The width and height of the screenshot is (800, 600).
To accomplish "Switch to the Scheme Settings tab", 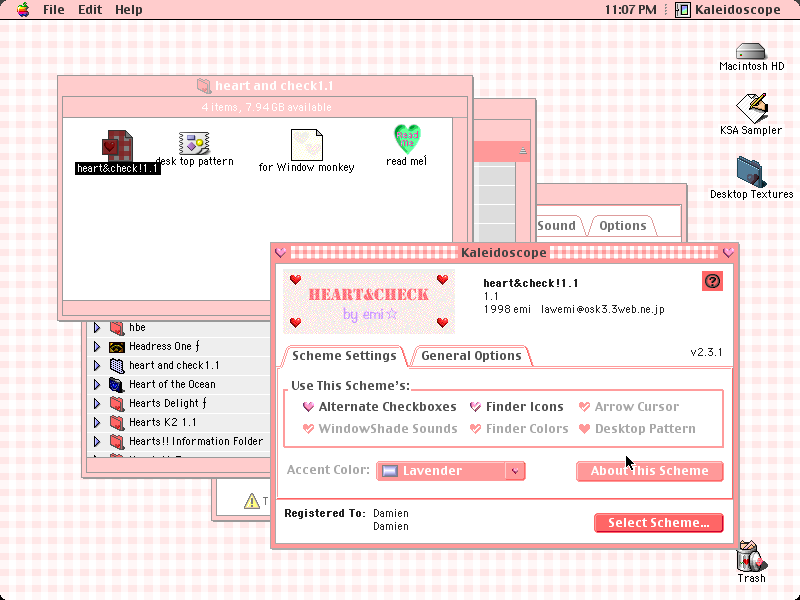I will click(x=344, y=356).
